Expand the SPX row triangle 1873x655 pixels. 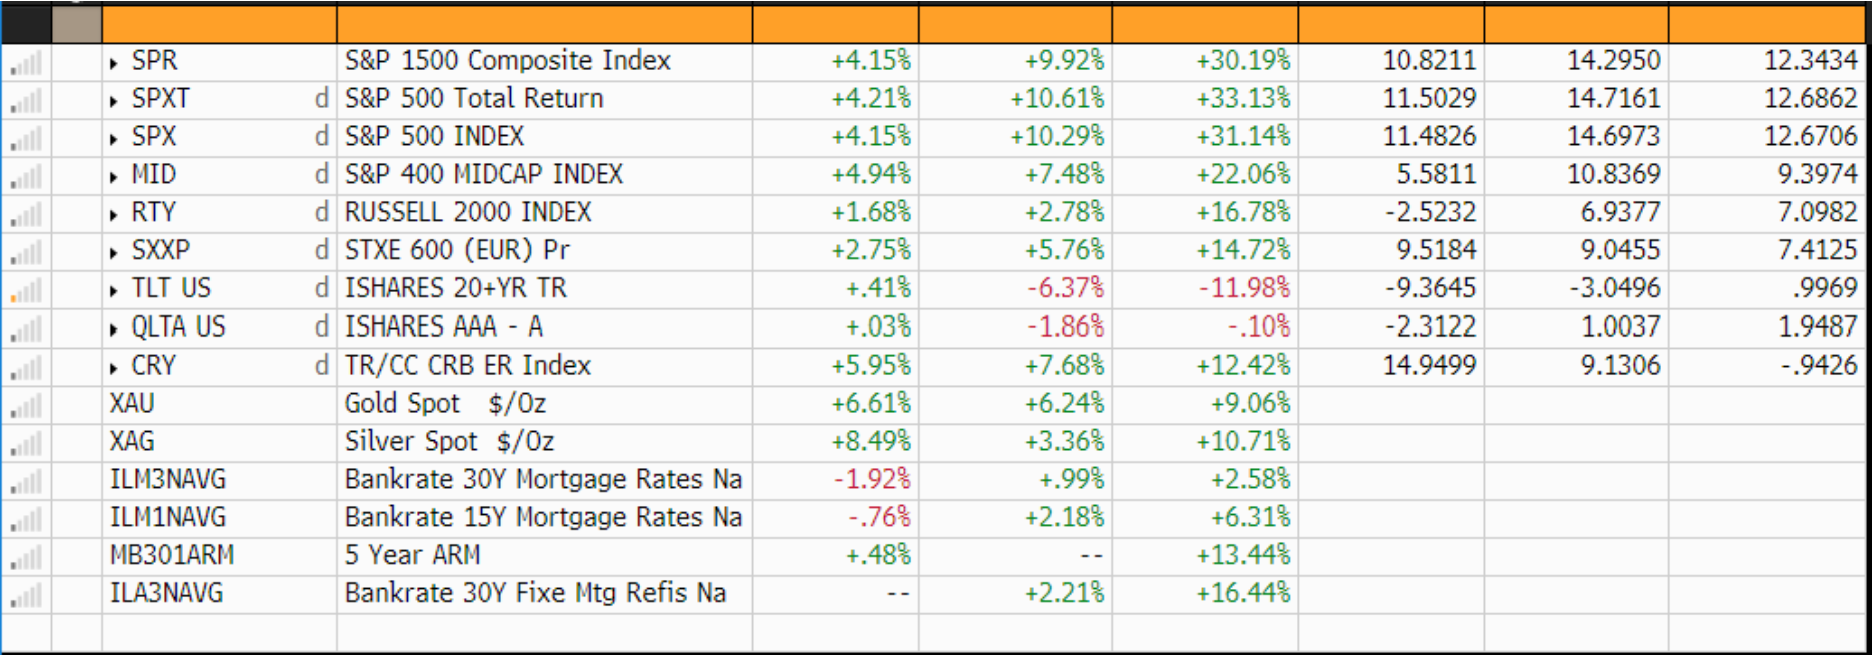[114, 139]
